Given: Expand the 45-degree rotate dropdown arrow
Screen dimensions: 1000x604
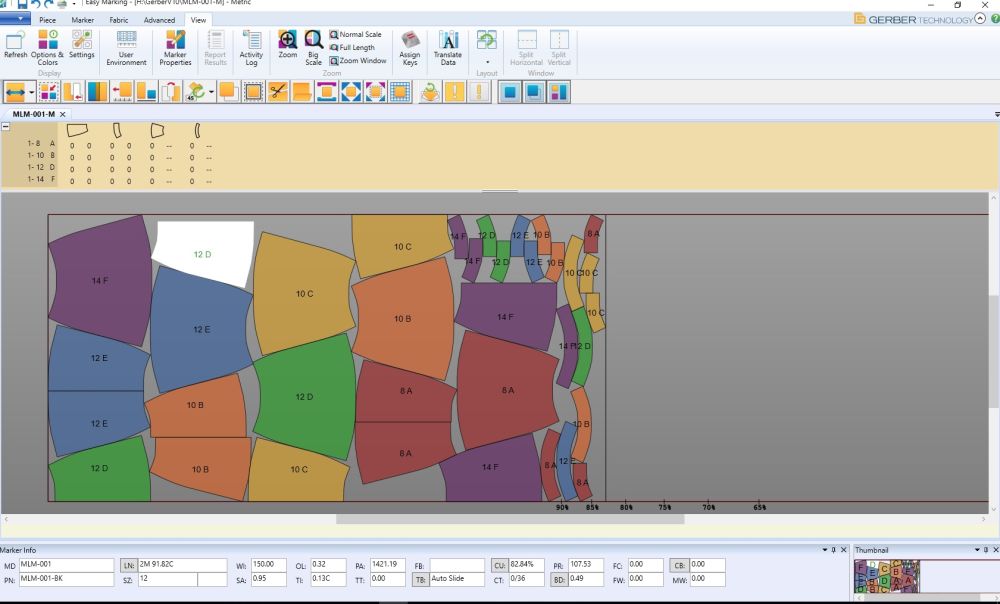Looking at the screenshot, I should pyautogui.click(x=211, y=92).
